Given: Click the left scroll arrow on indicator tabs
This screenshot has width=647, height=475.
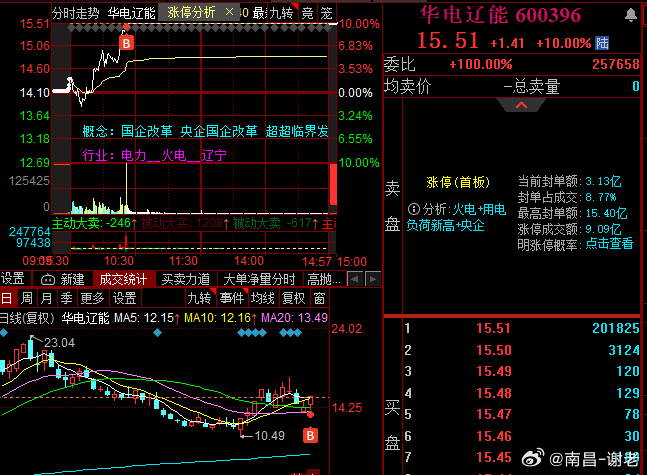Looking at the screenshot, I should tap(354, 279).
